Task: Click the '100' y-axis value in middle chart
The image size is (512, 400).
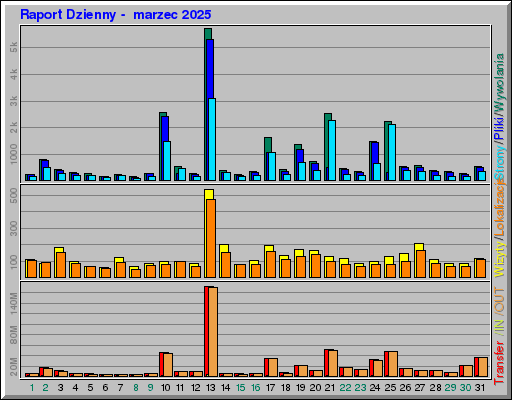Action: tap(14, 262)
